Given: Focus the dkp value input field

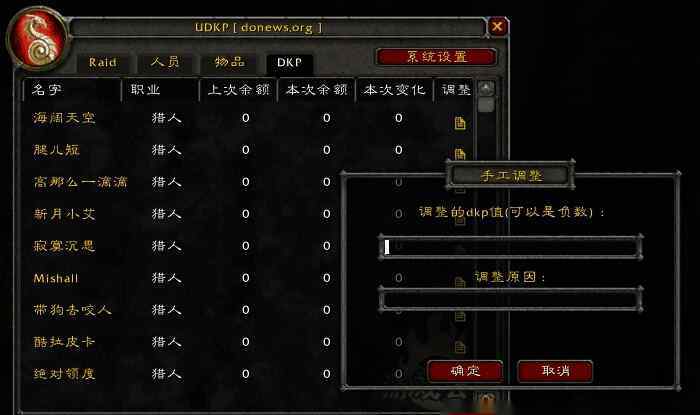Looking at the screenshot, I should pyautogui.click(x=511, y=247).
